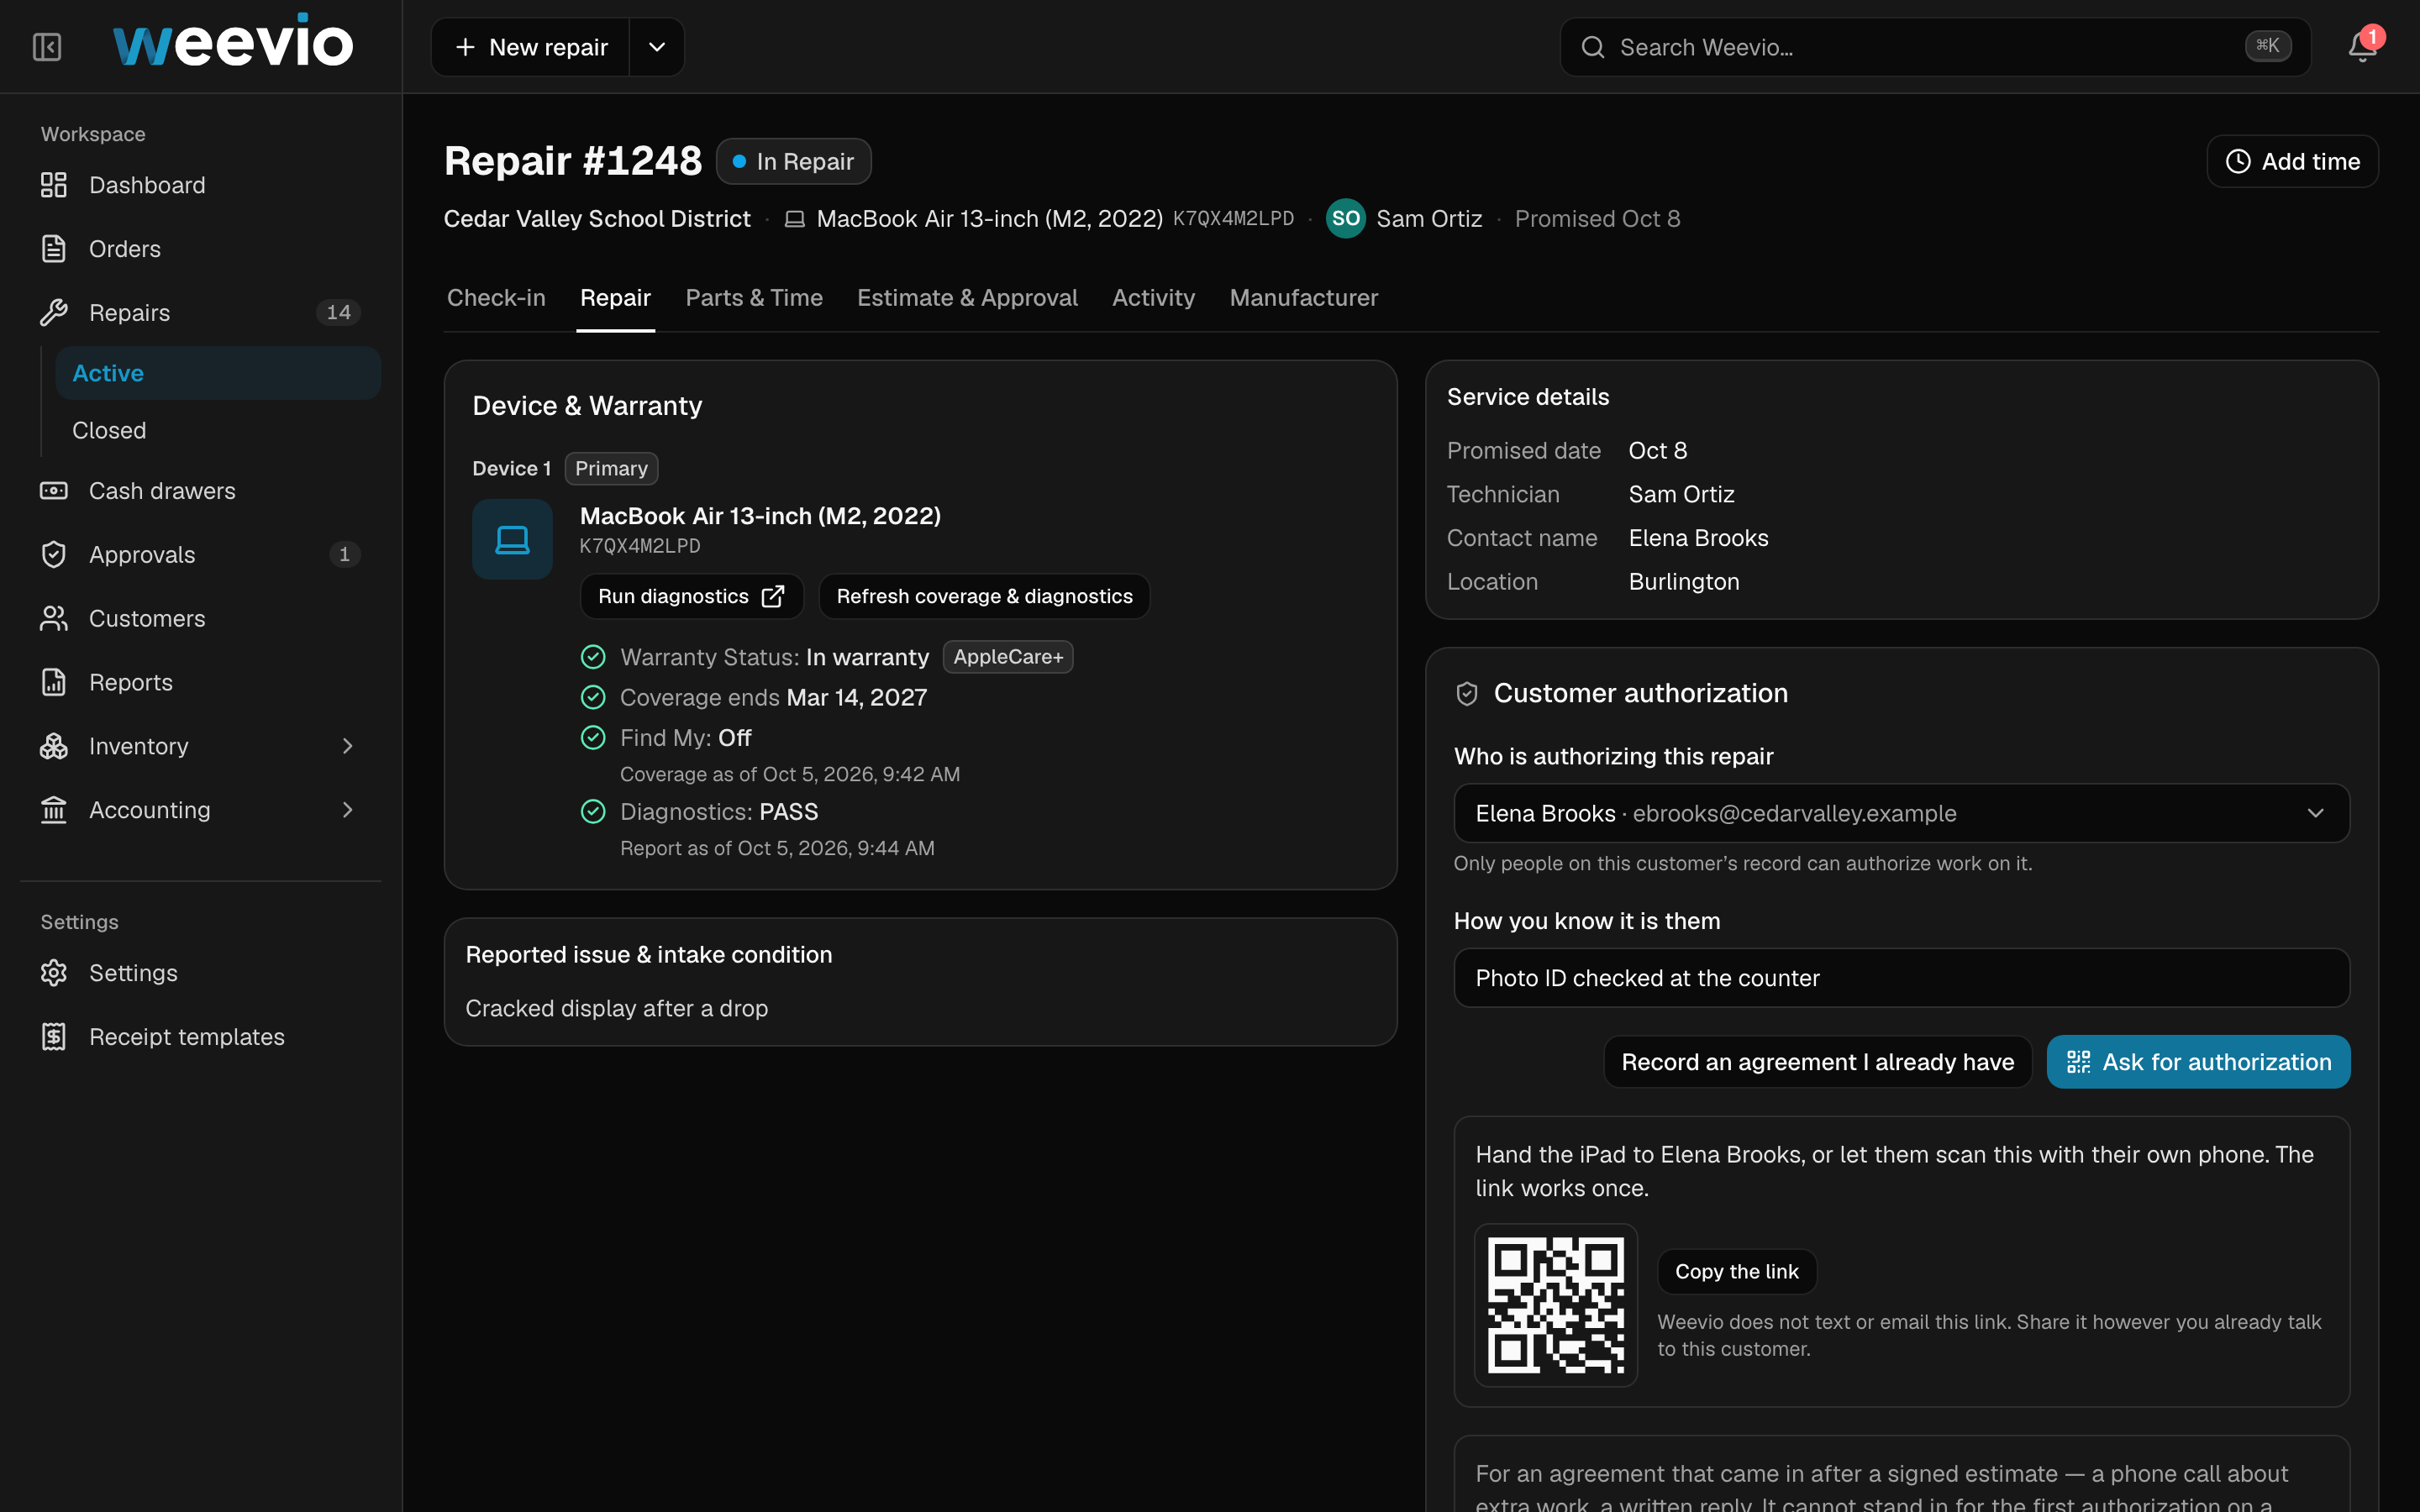Image resolution: width=2420 pixels, height=1512 pixels.
Task: Expand the Accounting submenu
Action: [347, 811]
